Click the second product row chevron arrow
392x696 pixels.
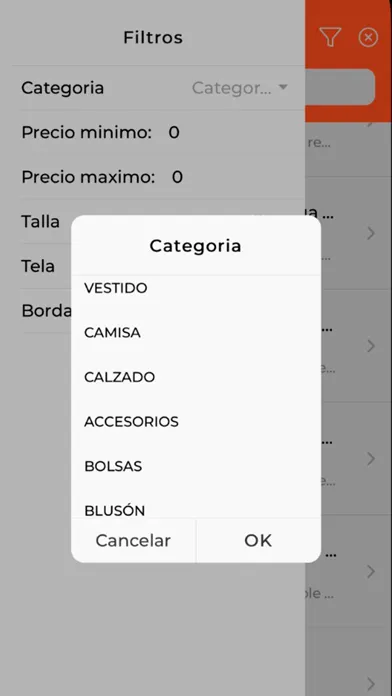pyautogui.click(x=371, y=345)
